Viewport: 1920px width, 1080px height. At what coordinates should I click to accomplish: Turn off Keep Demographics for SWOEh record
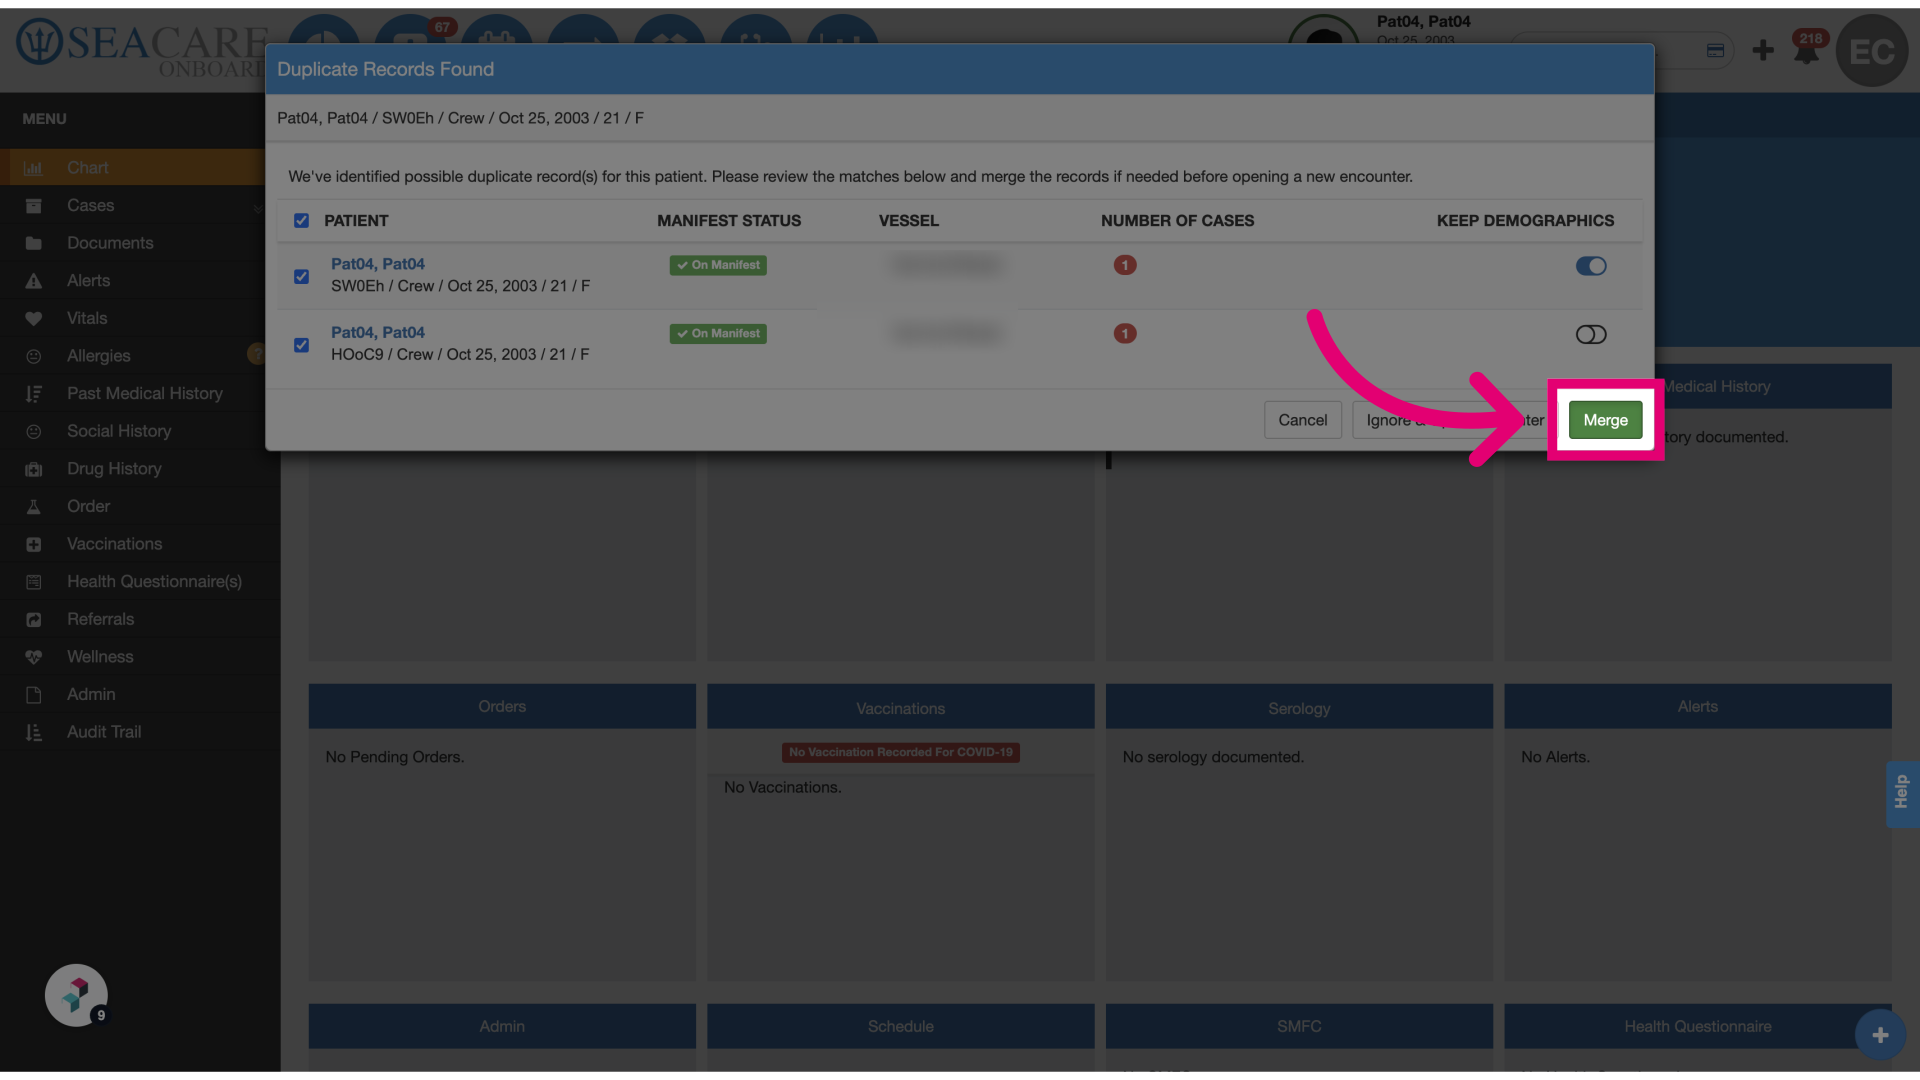1590,266
